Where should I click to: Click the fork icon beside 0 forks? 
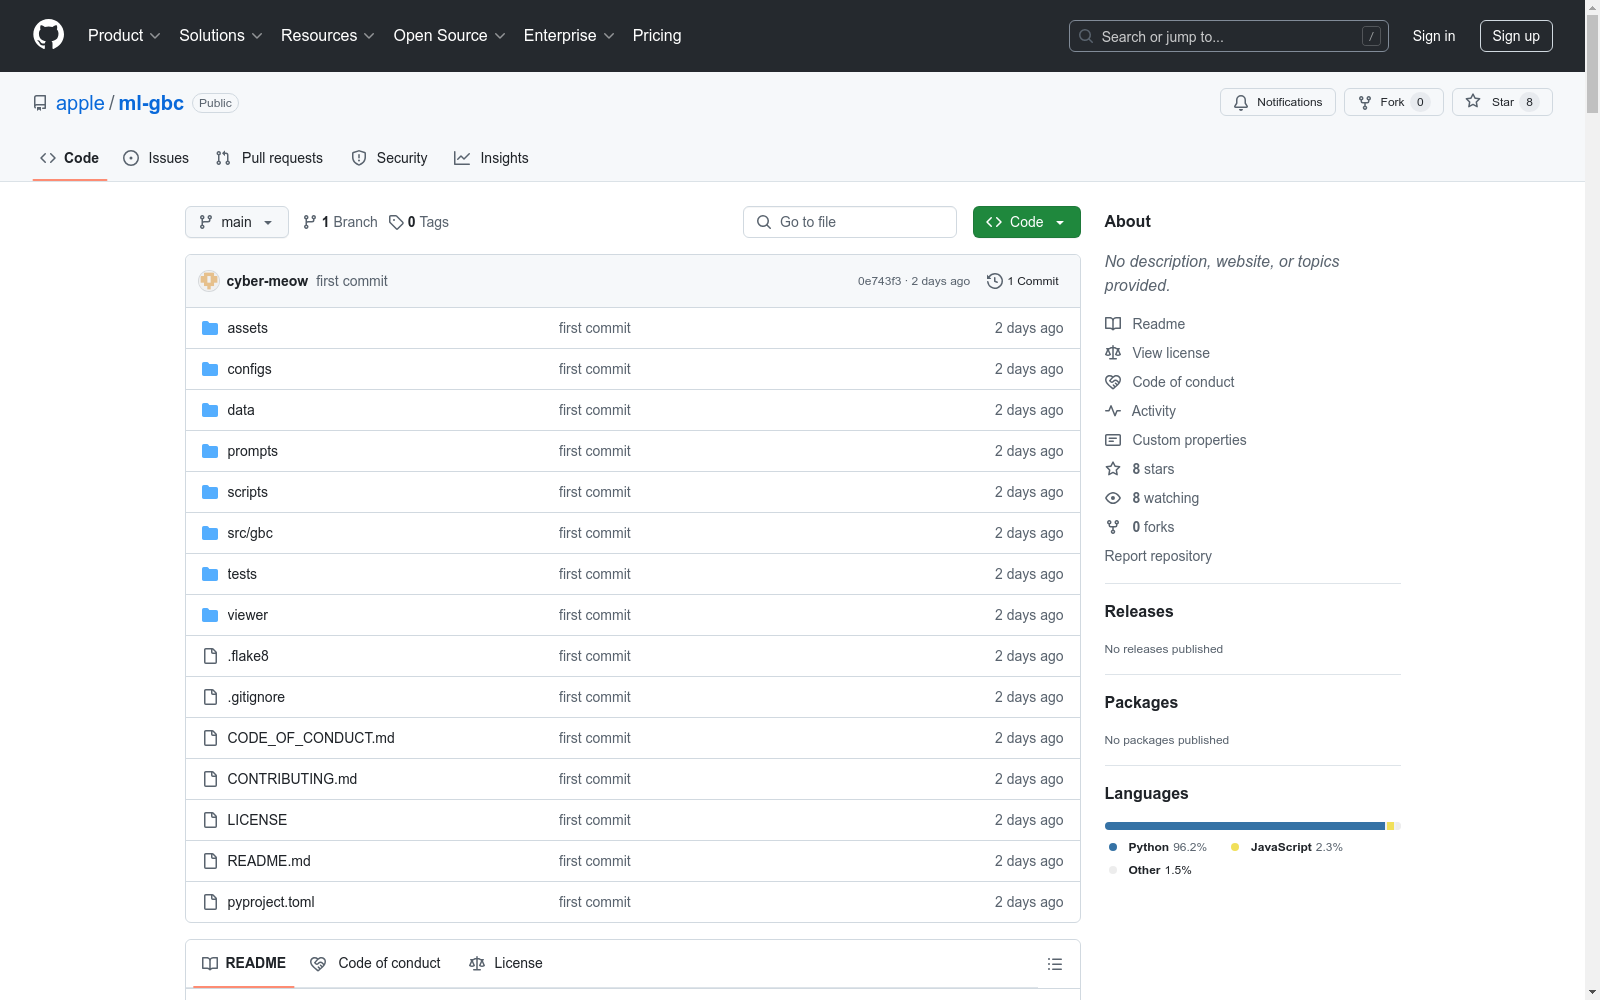1113,527
